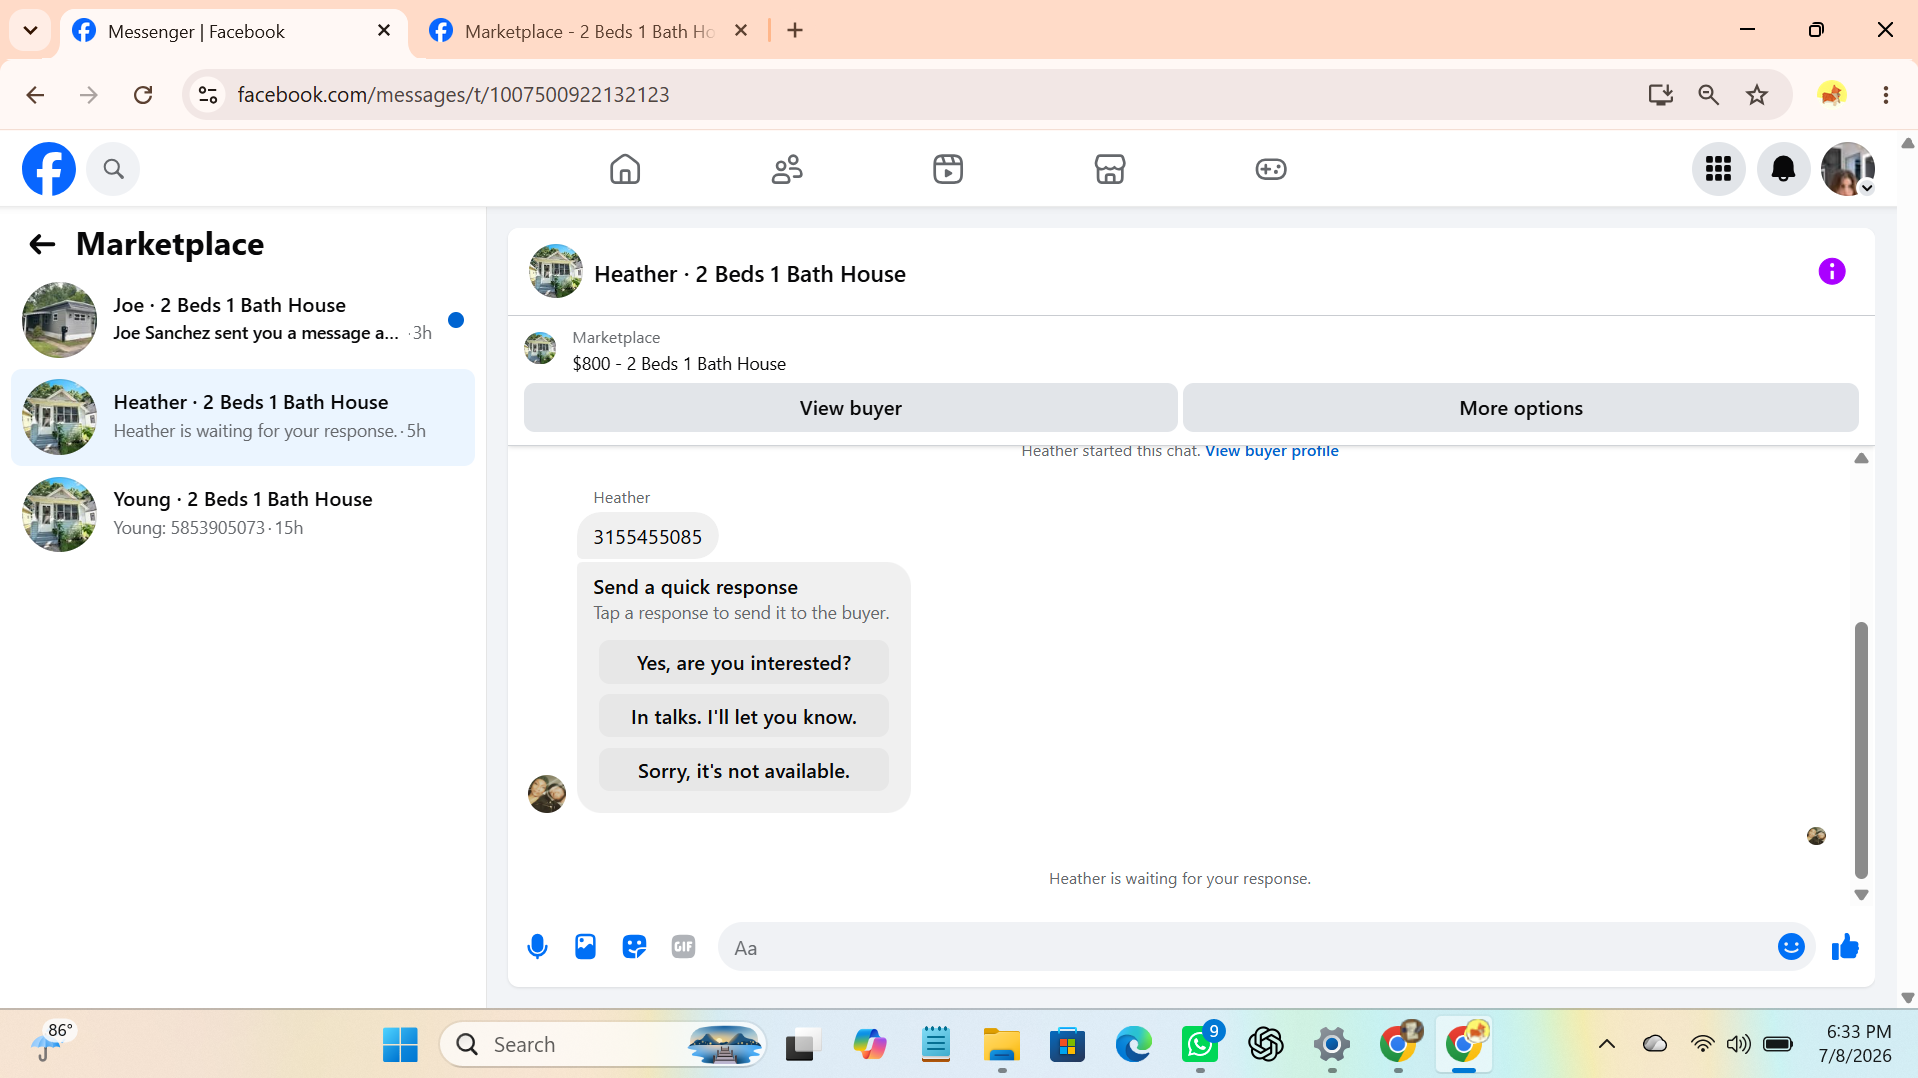Screen dimensions: 1918x1078
Task: Go back from the Marketplace inbox
Action: pyautogui.click(x=42, y=244)
